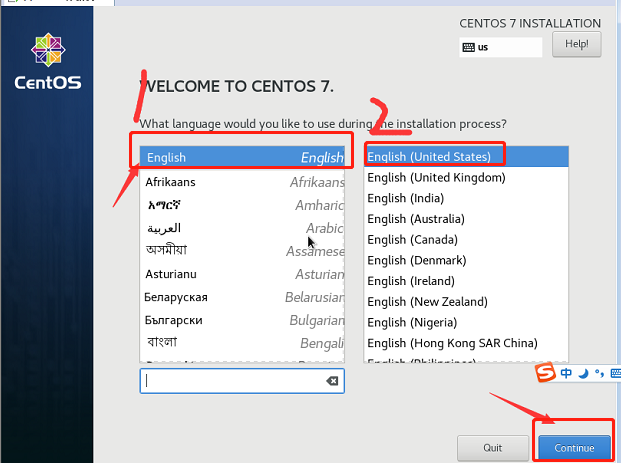This screenshot has height=463, width=621.
Task: Choose English (Hong Kong SAR China) locale
Action: click(466, 343)
